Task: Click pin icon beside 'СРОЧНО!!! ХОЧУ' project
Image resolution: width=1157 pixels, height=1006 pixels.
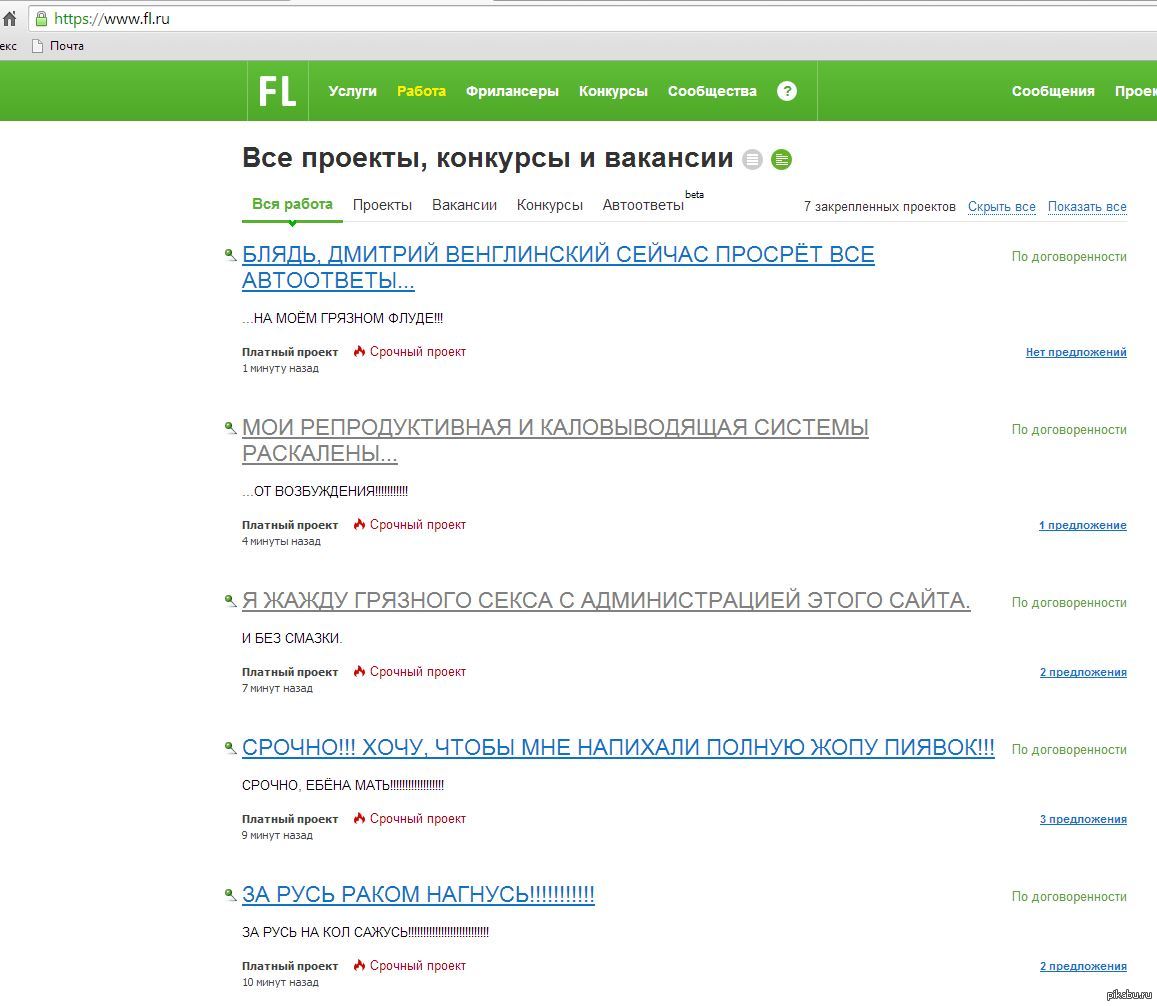Action: tap(230, 748)
